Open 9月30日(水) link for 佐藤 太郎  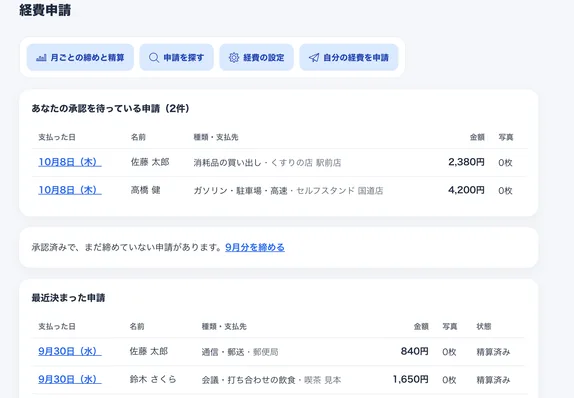pos(70,351)
